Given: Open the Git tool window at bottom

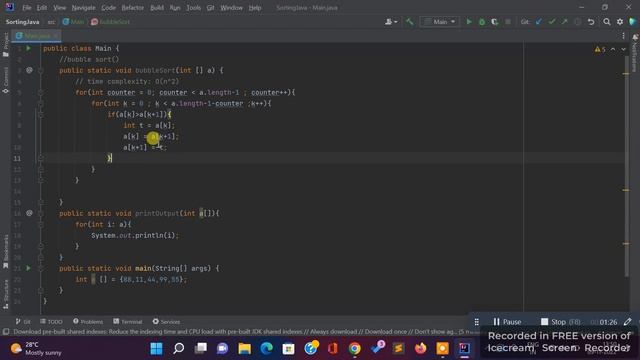Looking at the screenshot, I should point(23,322).
